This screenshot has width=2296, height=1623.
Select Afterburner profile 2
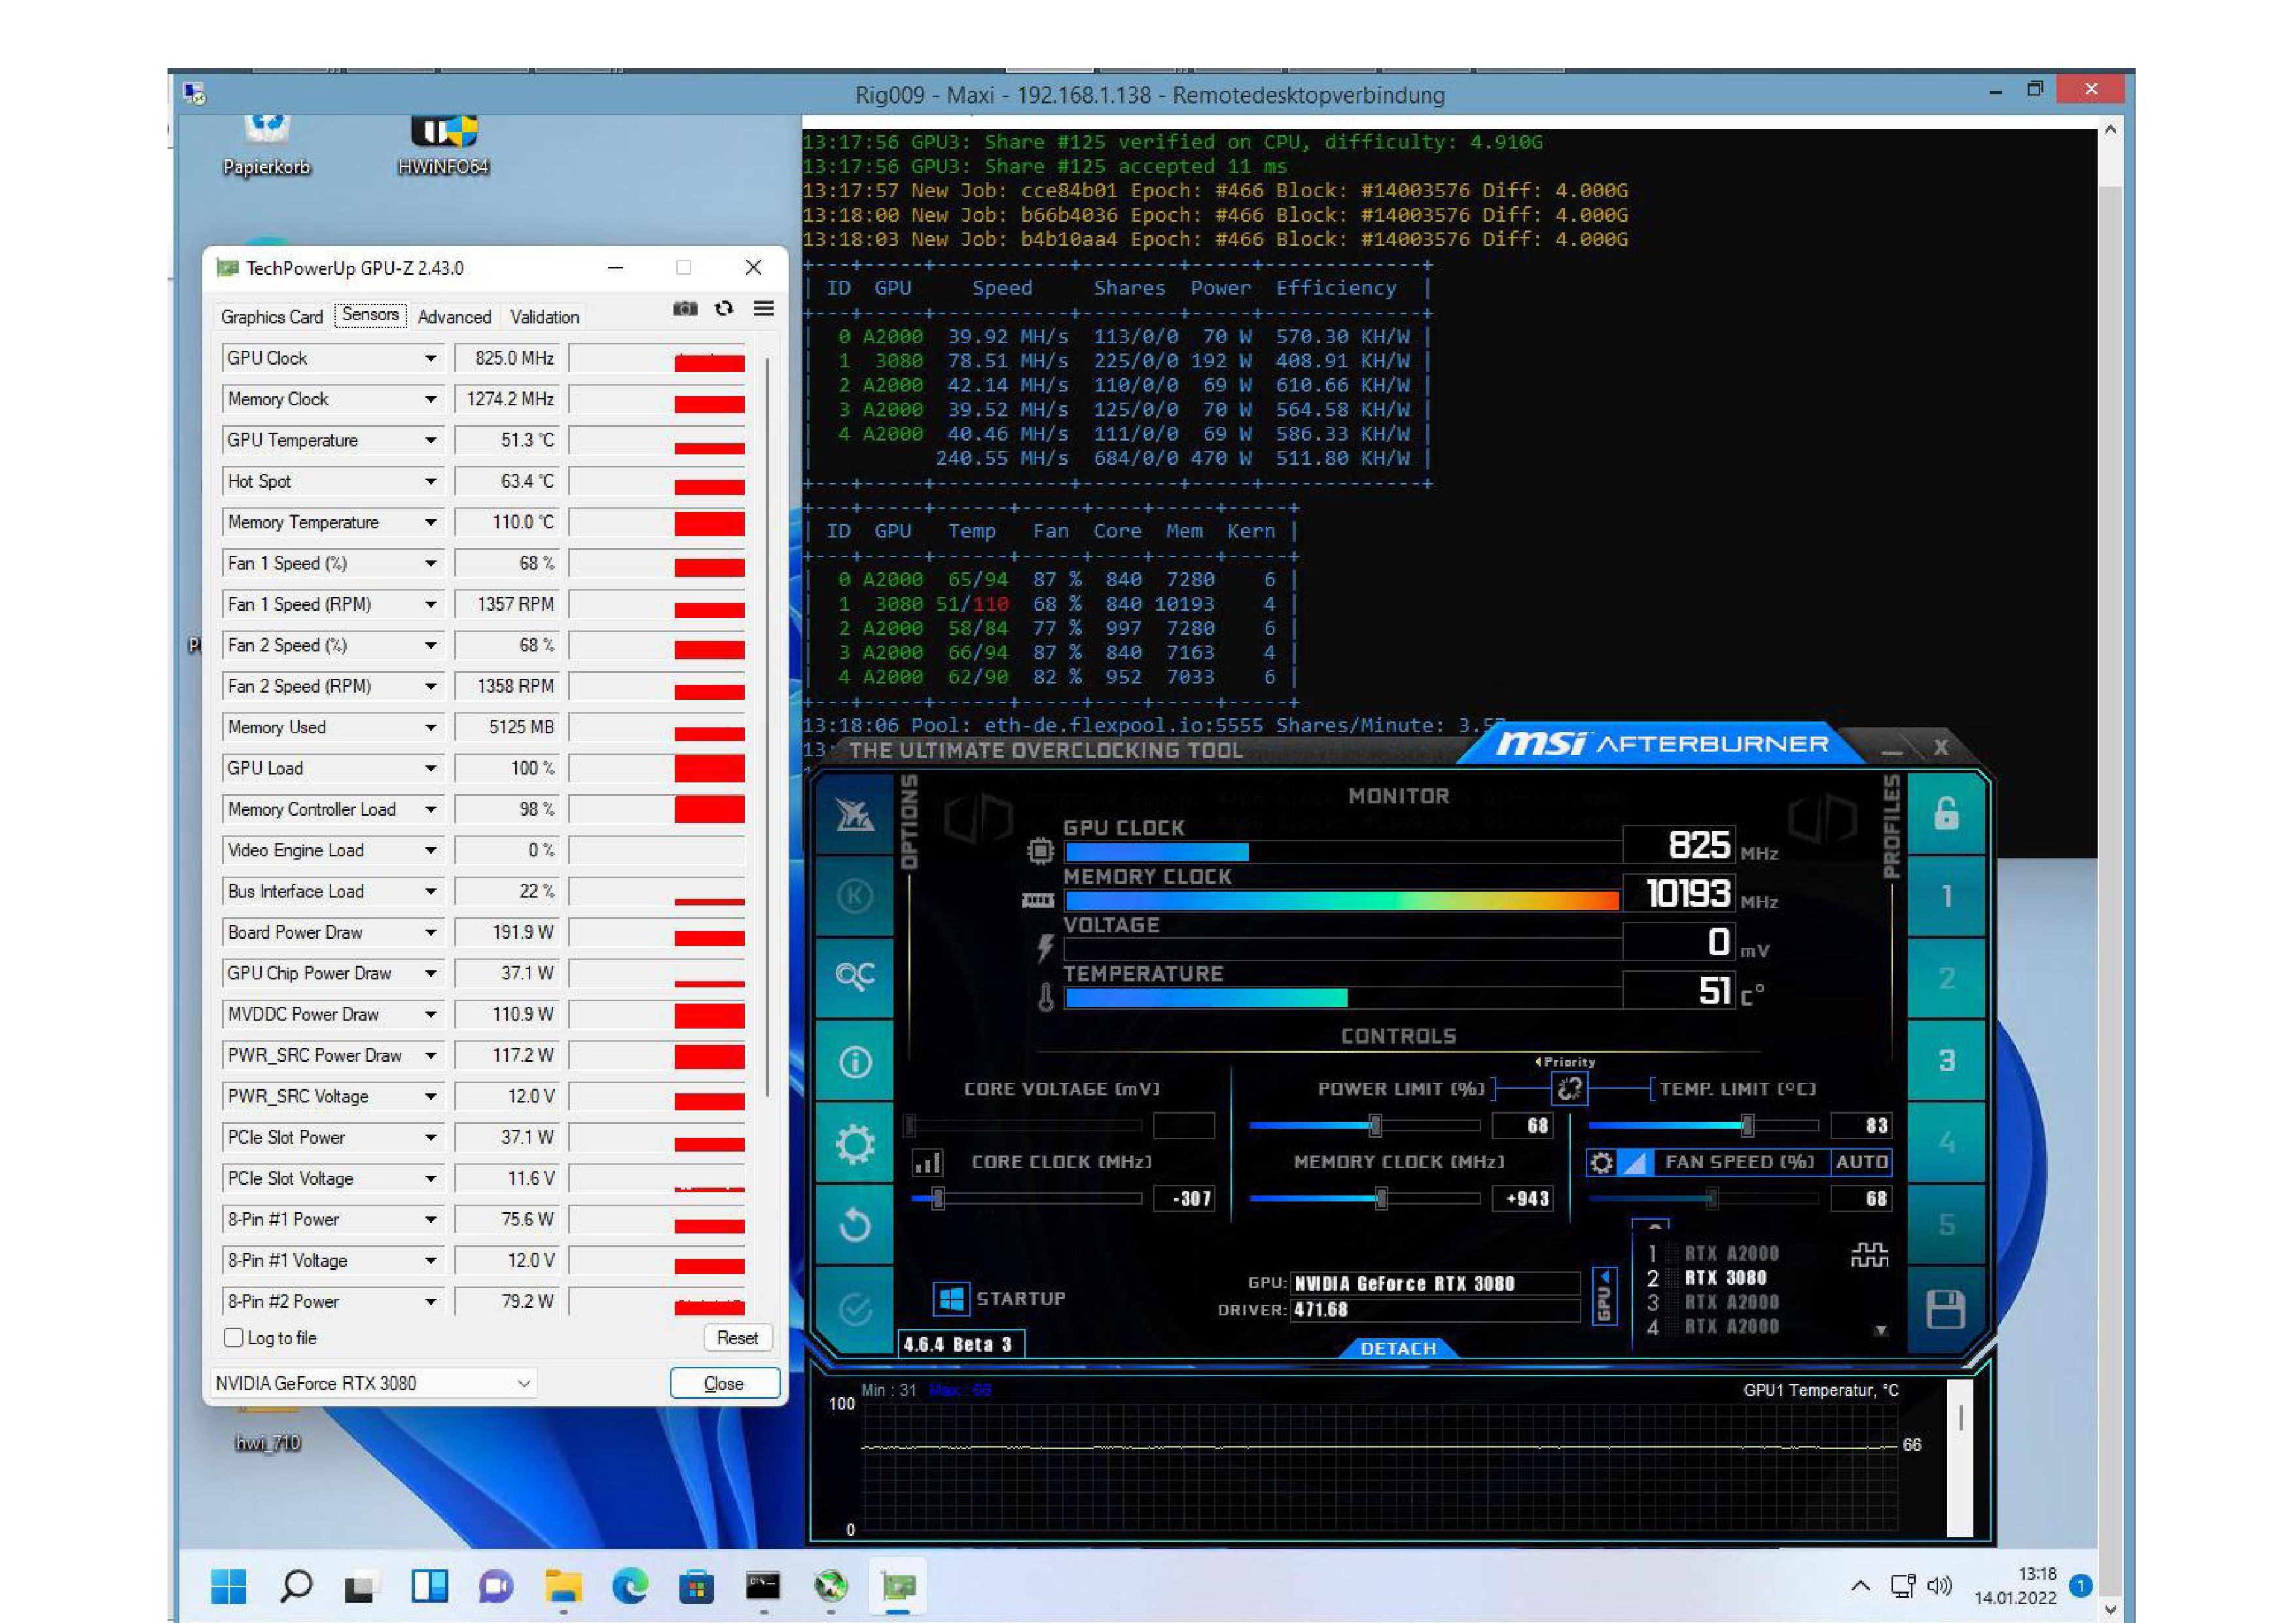[1946, 979]
